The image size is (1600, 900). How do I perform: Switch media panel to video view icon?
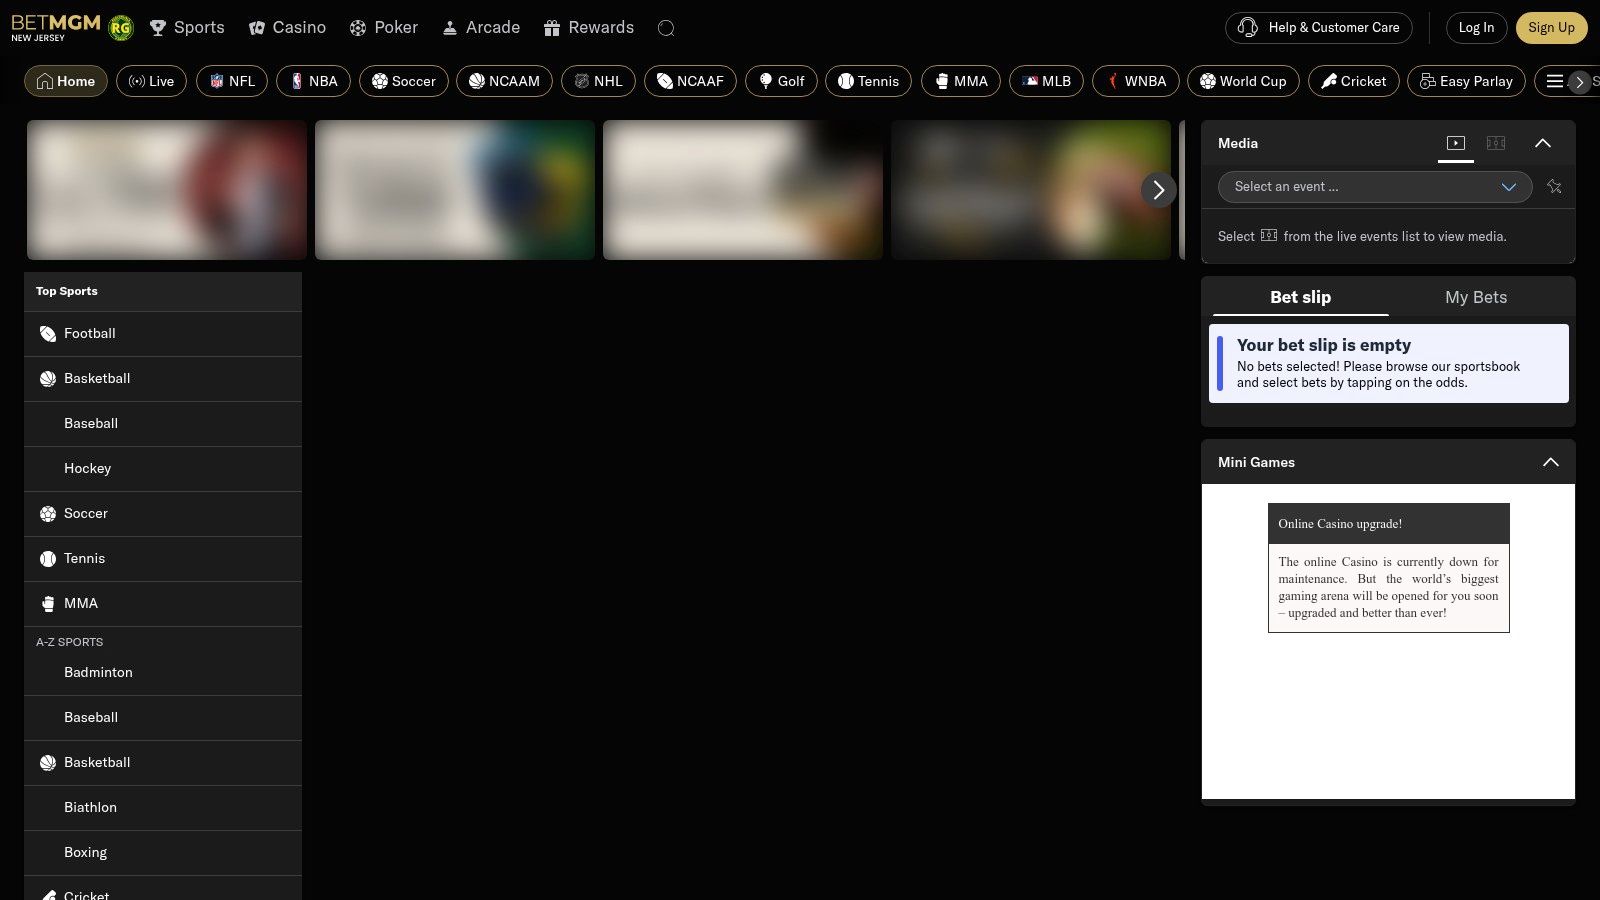[x=1456, y=143]
